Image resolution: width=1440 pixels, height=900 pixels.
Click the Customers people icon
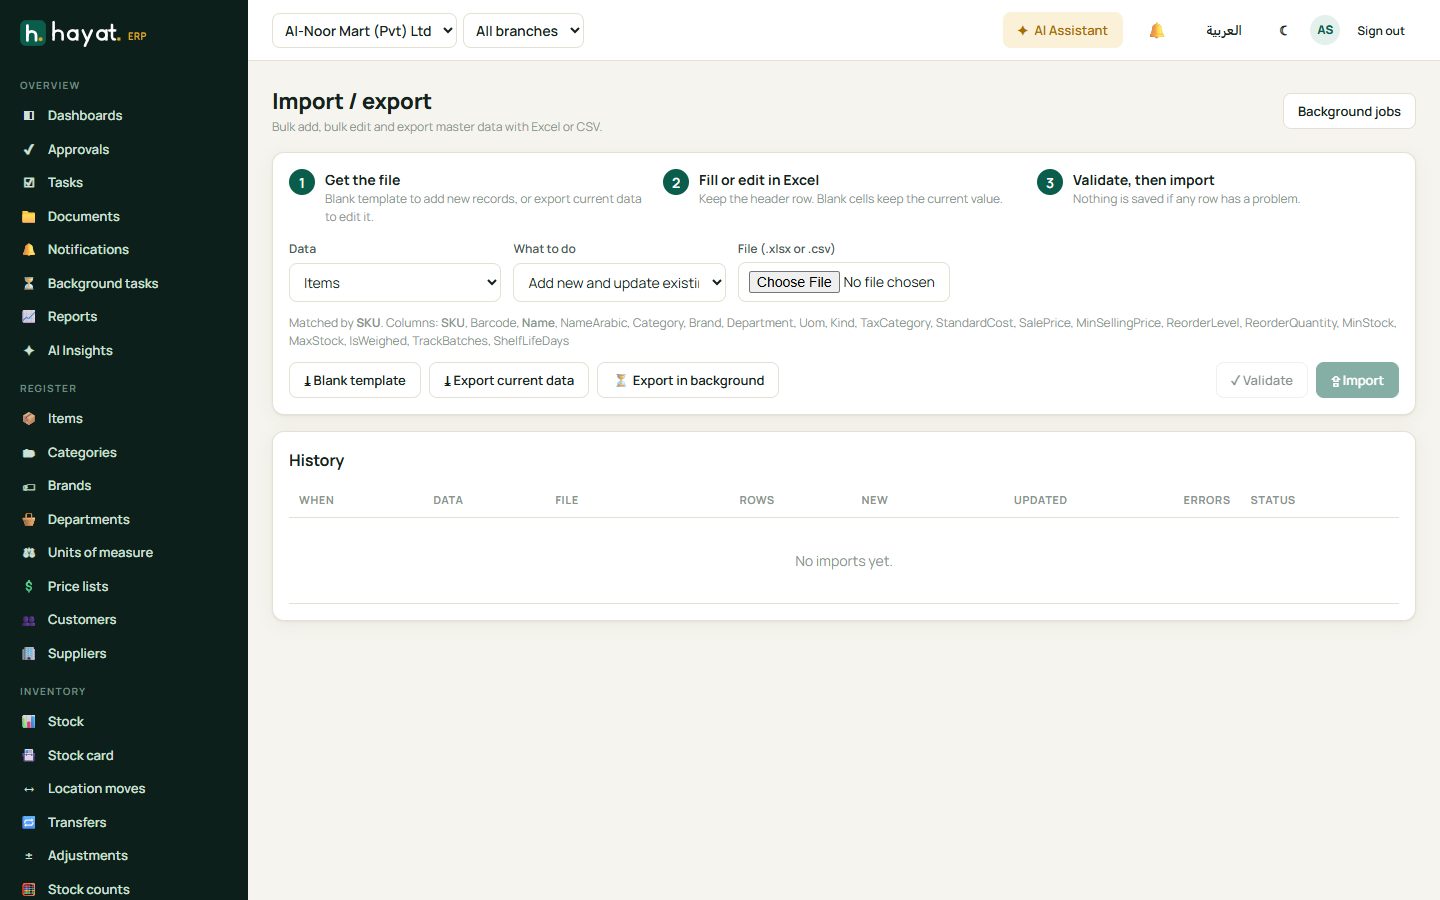point(29,620)
